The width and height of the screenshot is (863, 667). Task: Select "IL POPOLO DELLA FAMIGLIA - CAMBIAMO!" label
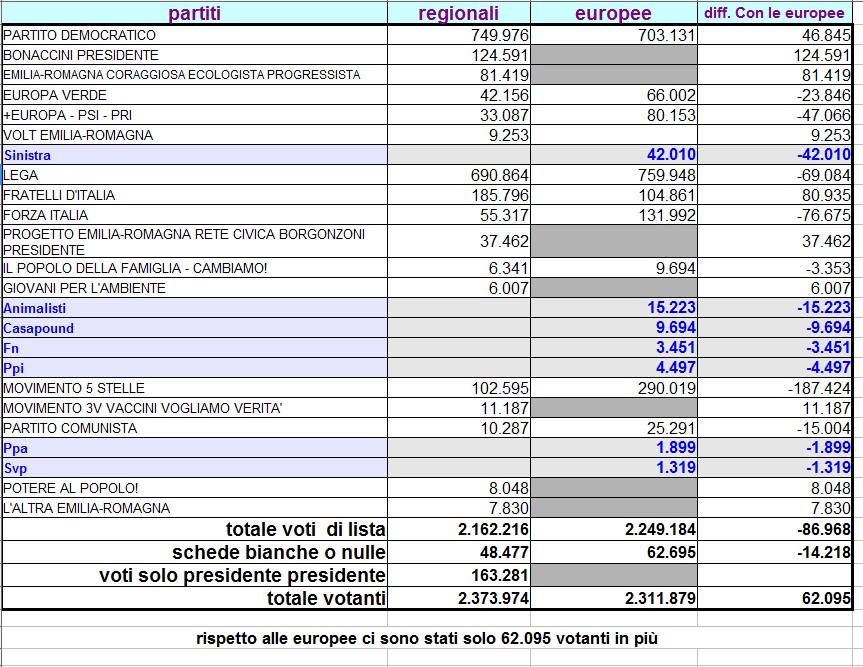(x=135, y=269)
